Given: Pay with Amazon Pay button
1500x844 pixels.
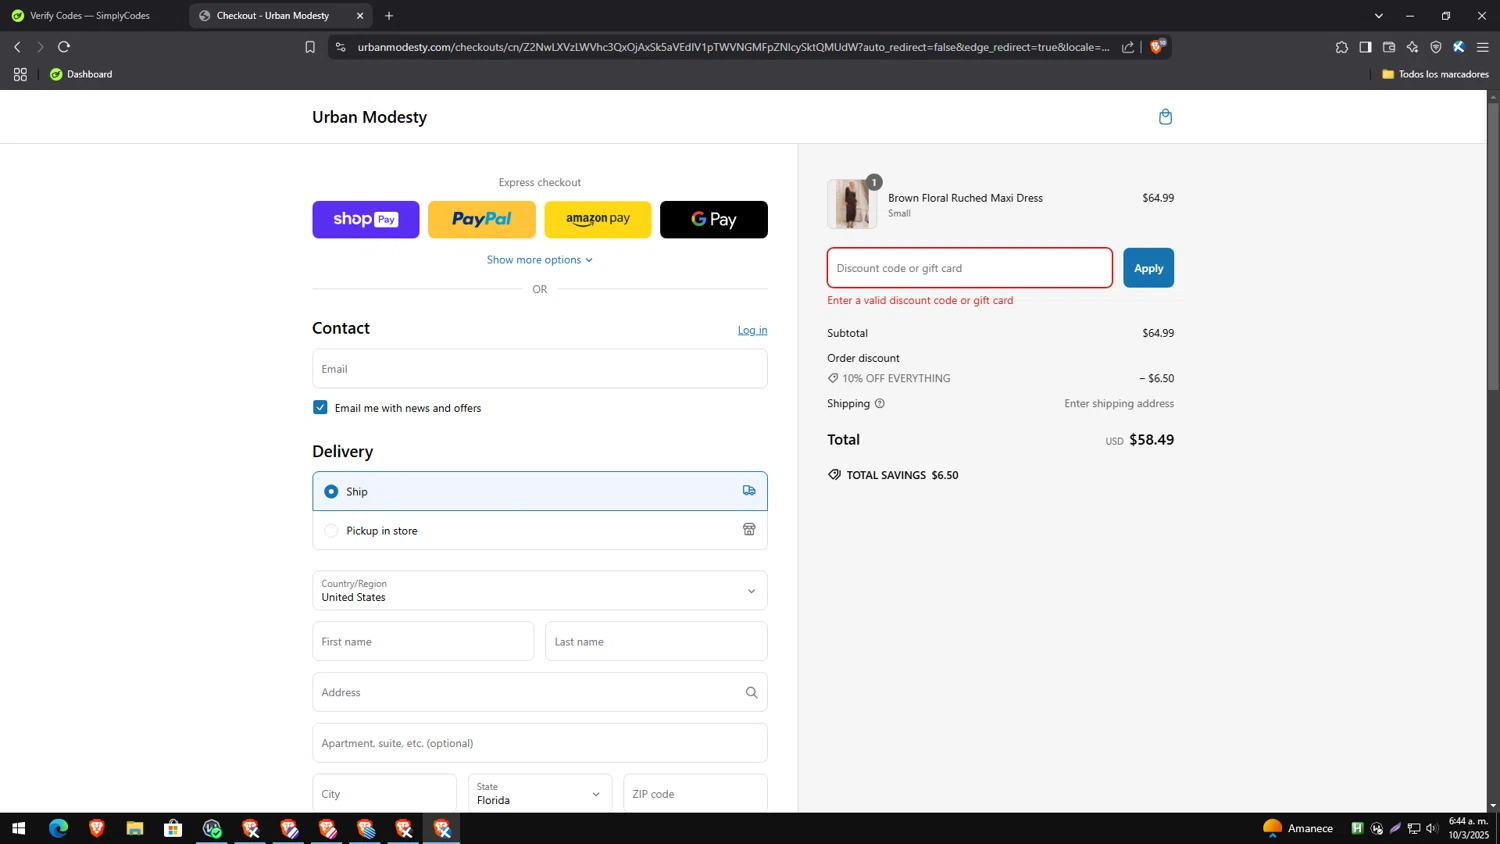Looking at the screenshot, I should click(598, 220).
